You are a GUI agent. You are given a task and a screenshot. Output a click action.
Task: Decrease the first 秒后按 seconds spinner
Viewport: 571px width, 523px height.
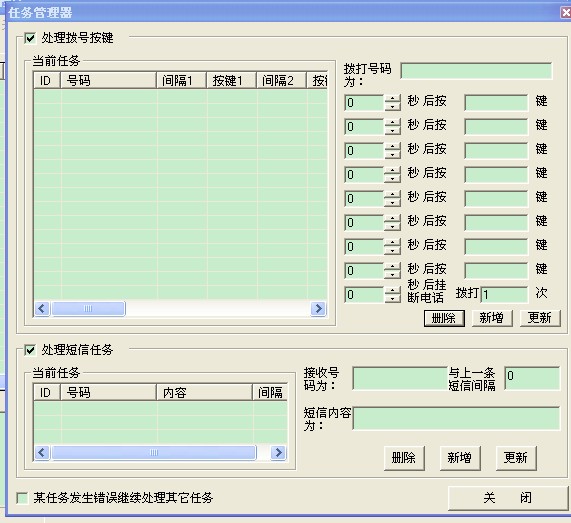point(393,107)
